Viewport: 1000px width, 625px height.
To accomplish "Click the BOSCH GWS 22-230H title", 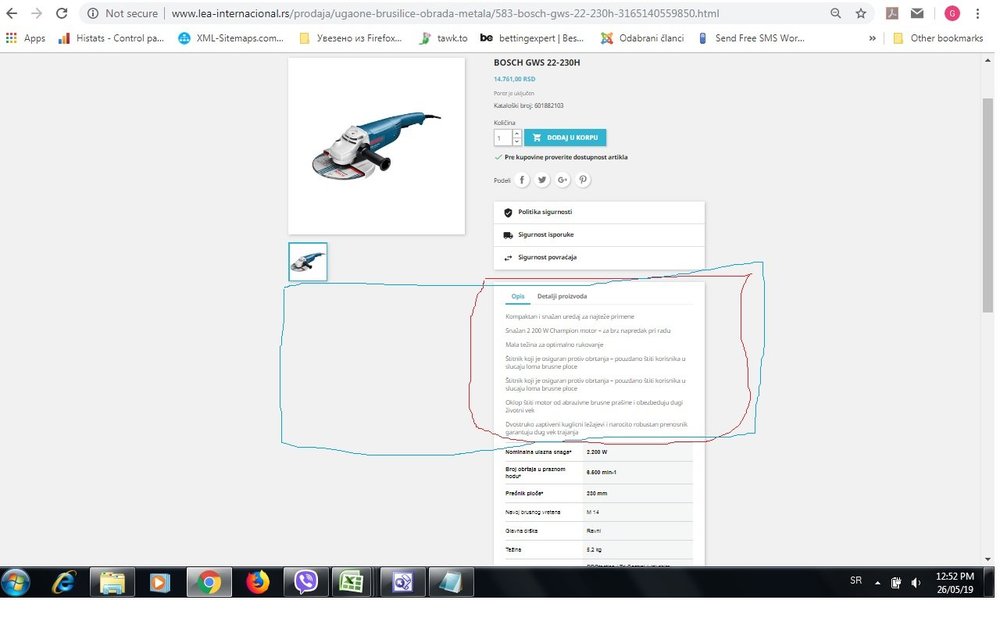I will coord(537,62).
